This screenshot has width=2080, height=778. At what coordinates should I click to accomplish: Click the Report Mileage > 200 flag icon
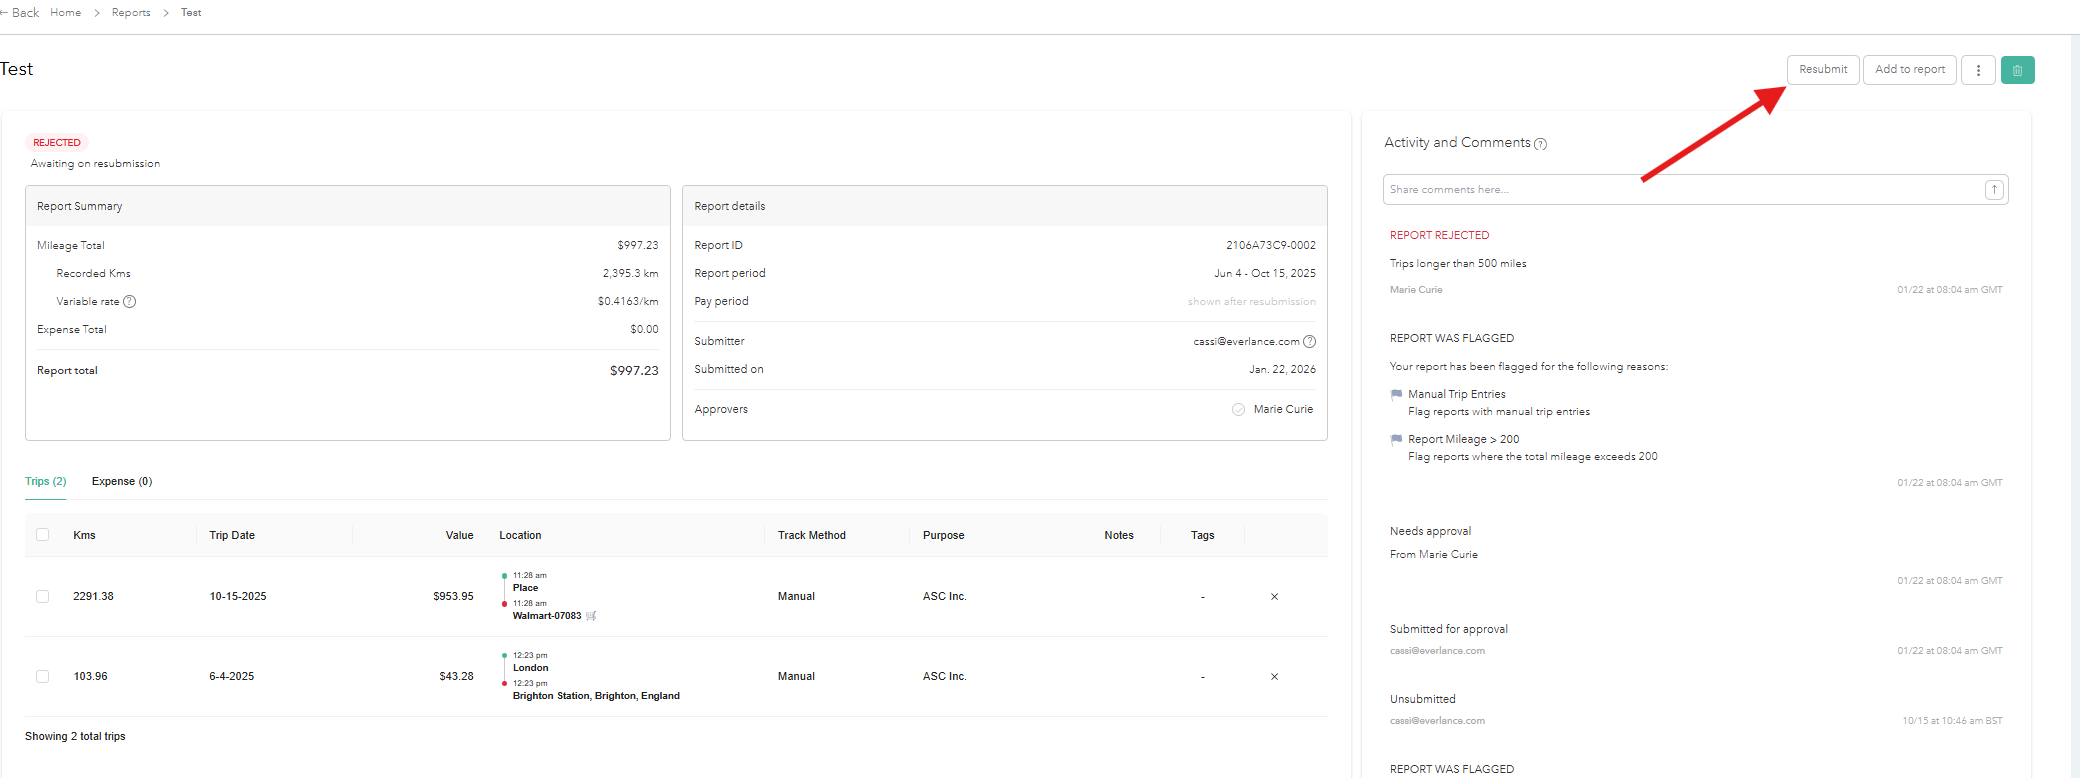1396,440
